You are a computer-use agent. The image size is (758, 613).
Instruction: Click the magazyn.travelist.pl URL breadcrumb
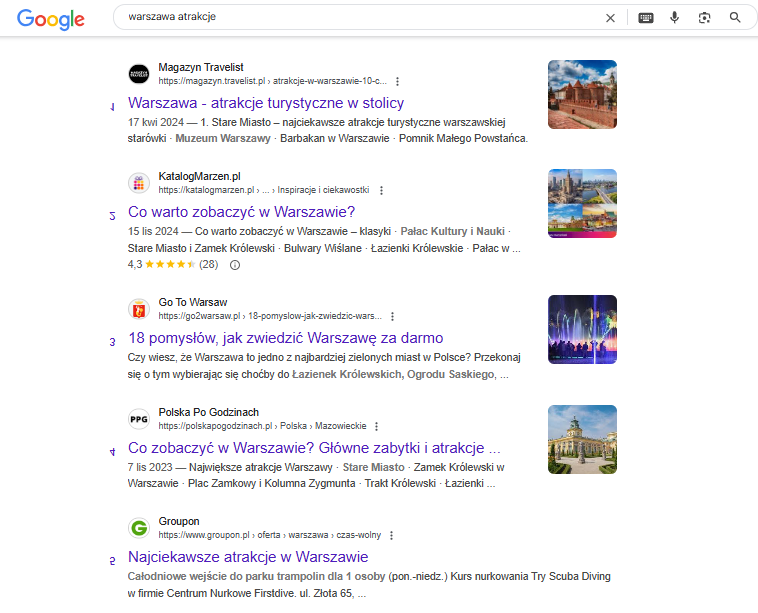(273, 81)
